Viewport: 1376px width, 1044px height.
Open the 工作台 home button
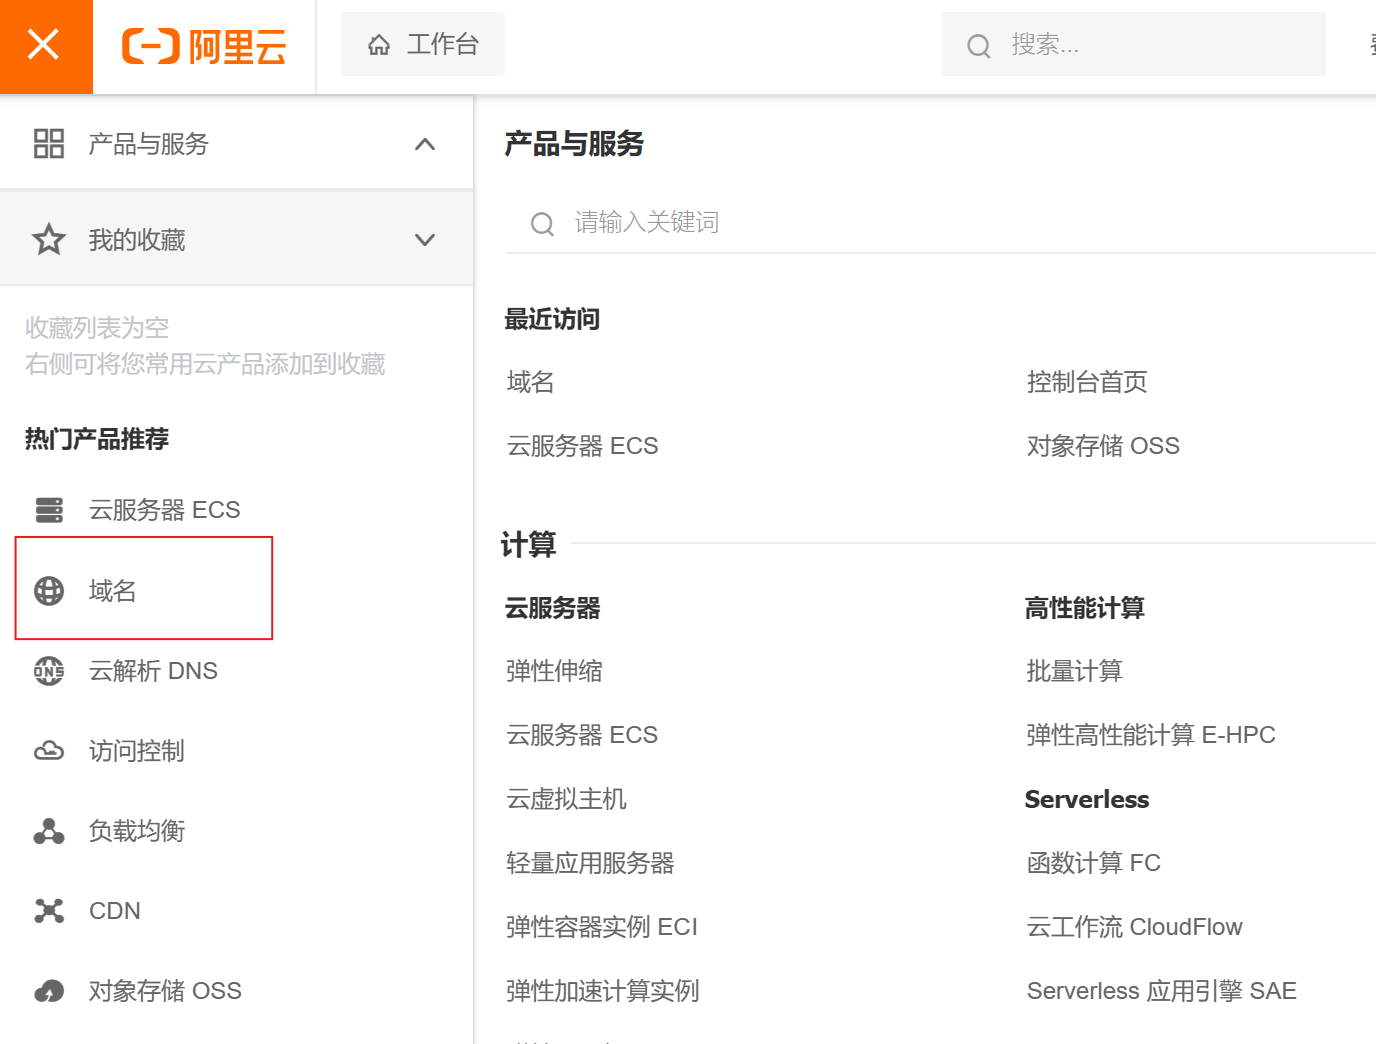[x=423, y=45]
